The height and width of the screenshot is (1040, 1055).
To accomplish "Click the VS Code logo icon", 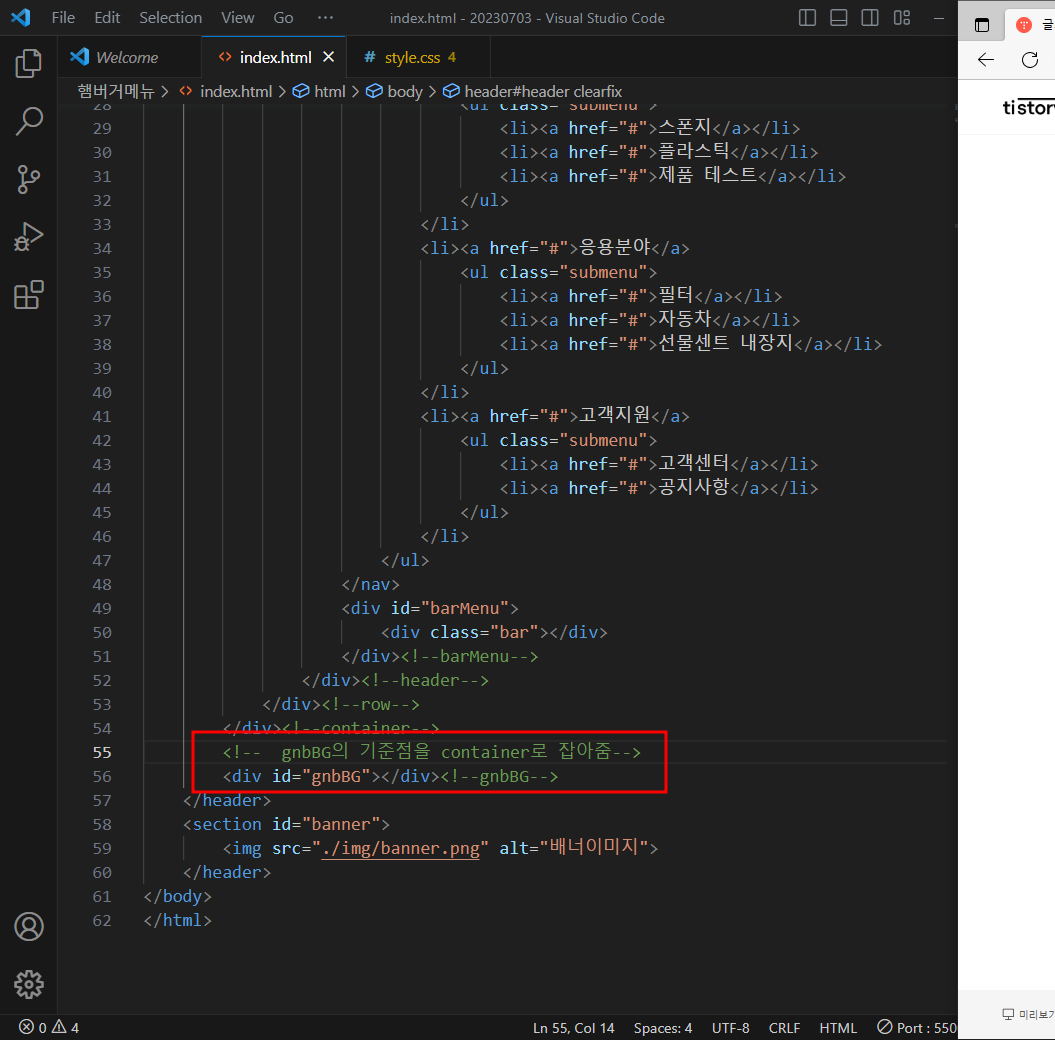I will click(x=21, y=17).
